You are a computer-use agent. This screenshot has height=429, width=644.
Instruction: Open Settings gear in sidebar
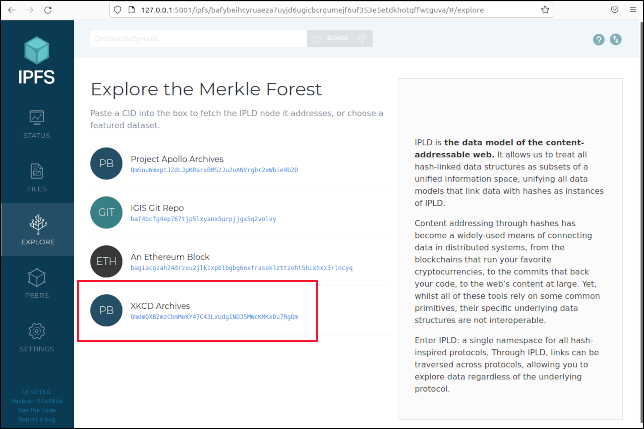point(37,337)
